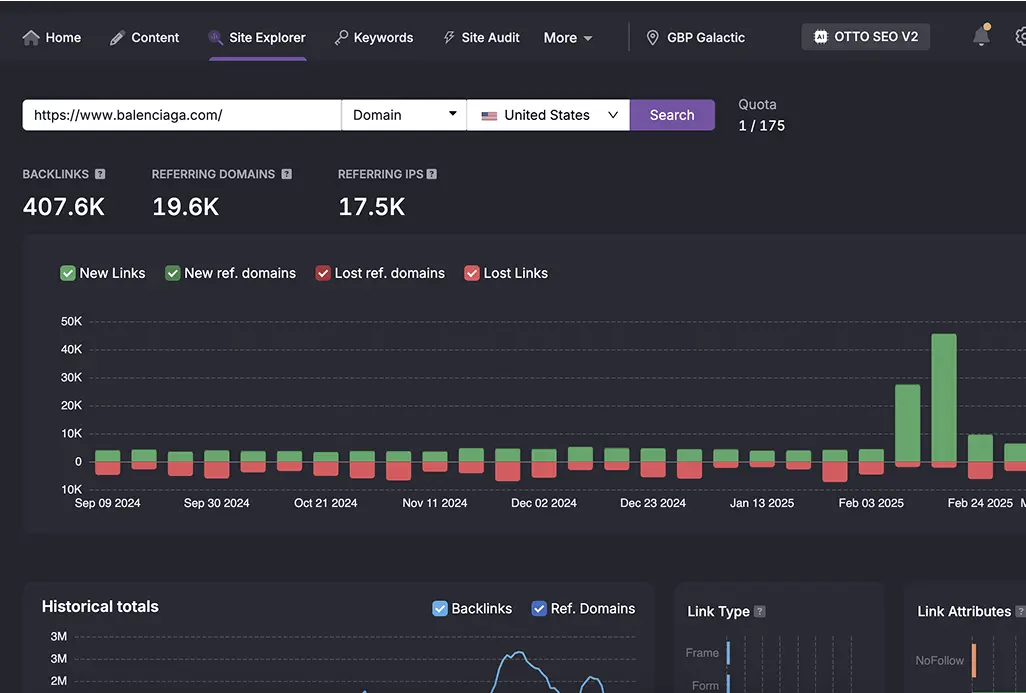Click the Frame label in Link Type
Screen dimensions: 1026x693
(x=702, y=652)
